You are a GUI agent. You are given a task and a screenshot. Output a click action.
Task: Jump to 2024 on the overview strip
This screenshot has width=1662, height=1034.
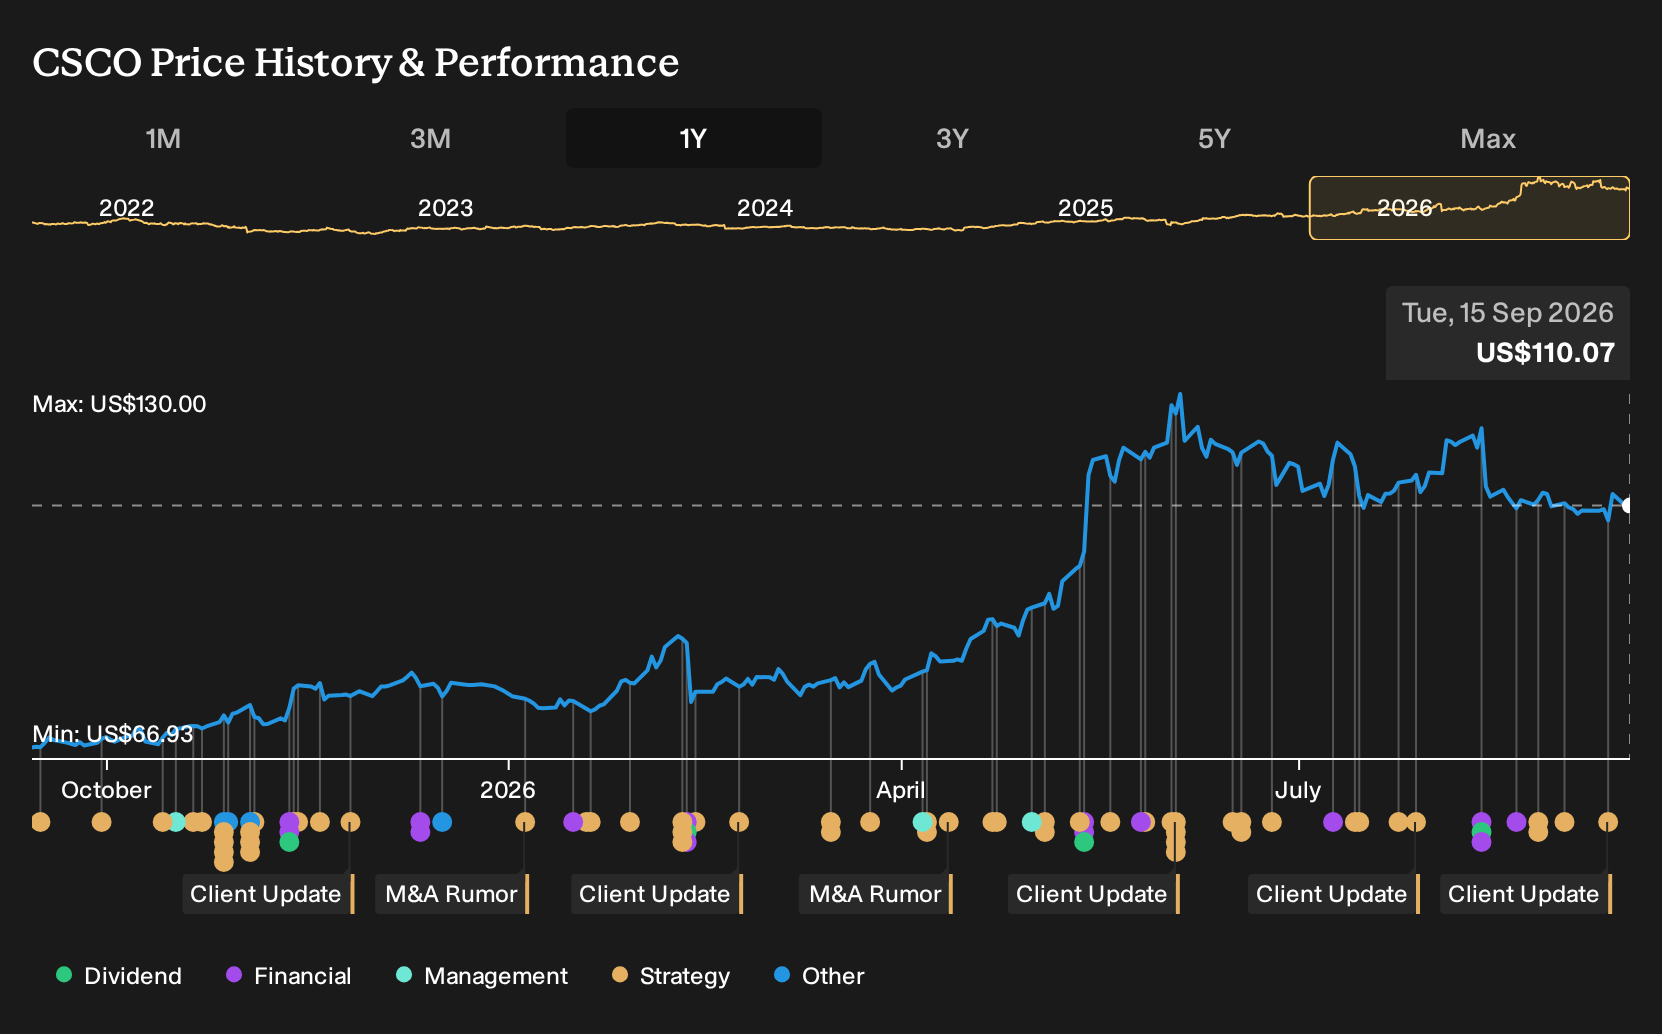point(765,208)
